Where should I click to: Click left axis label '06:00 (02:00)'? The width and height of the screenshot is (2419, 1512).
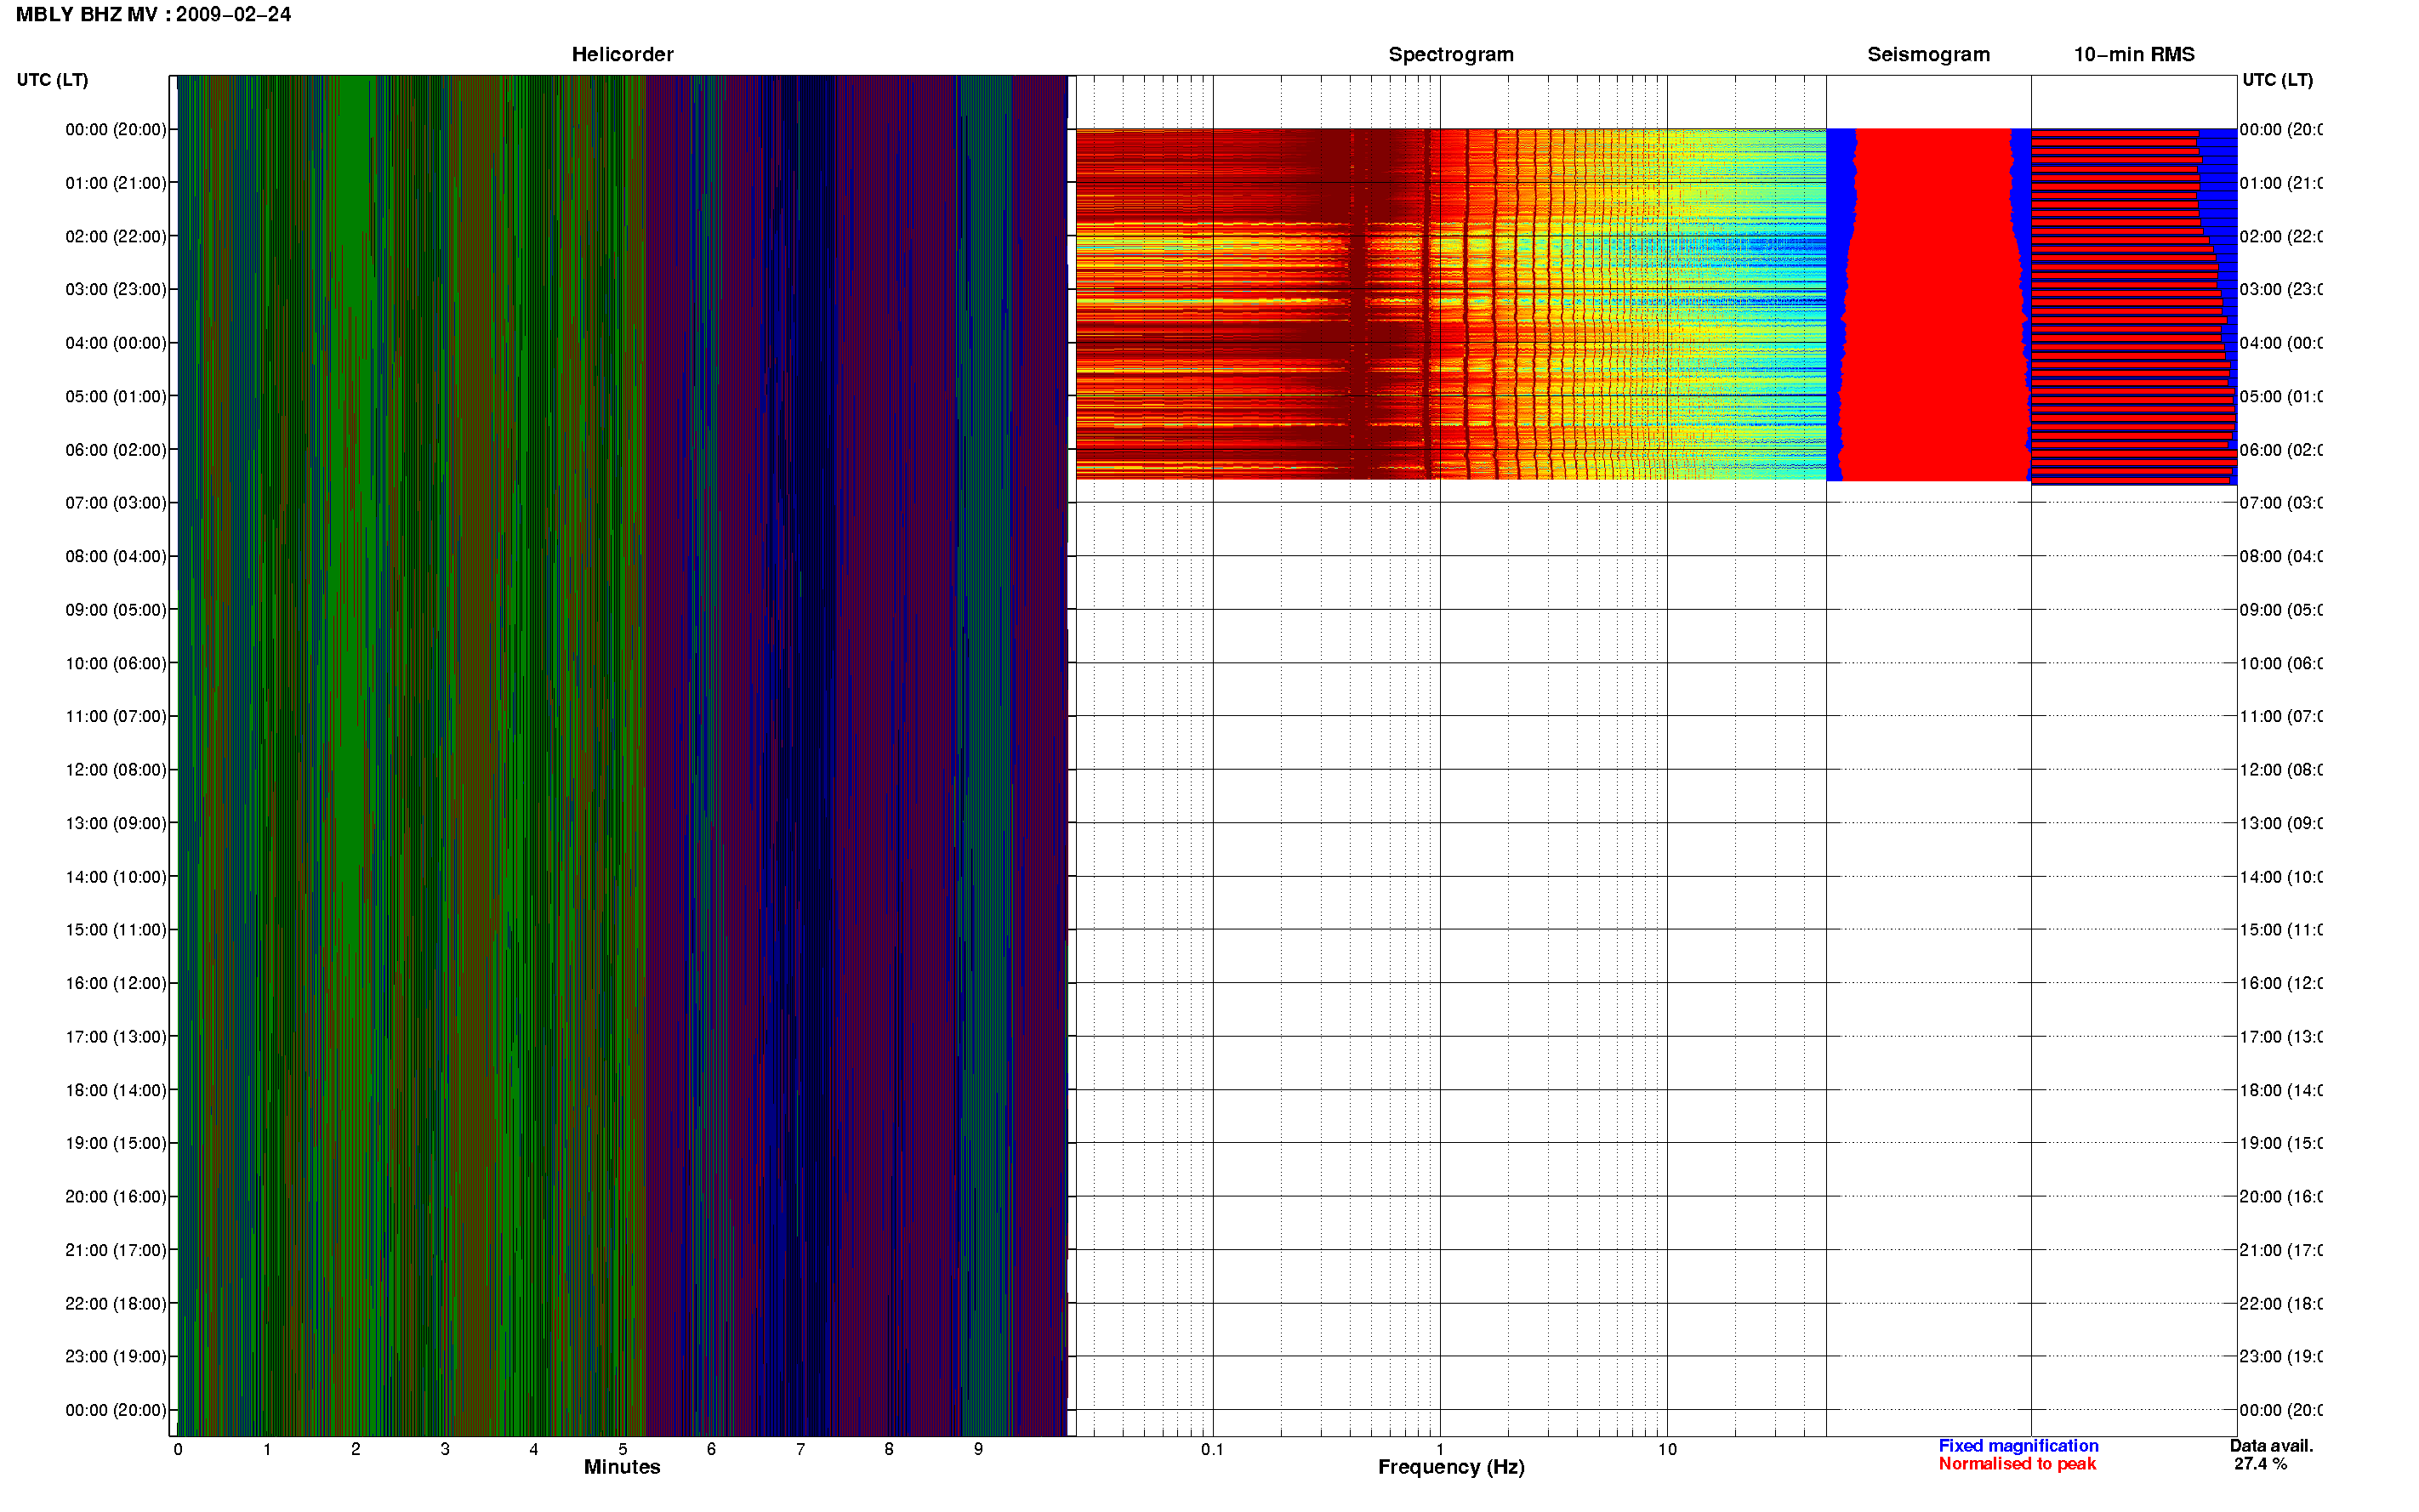tap(116, 450)
